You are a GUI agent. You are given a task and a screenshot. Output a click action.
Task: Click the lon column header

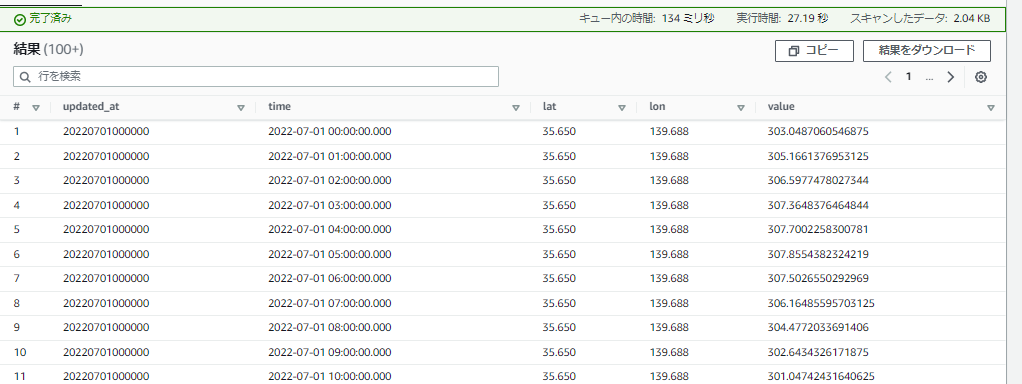pos(657,107)
